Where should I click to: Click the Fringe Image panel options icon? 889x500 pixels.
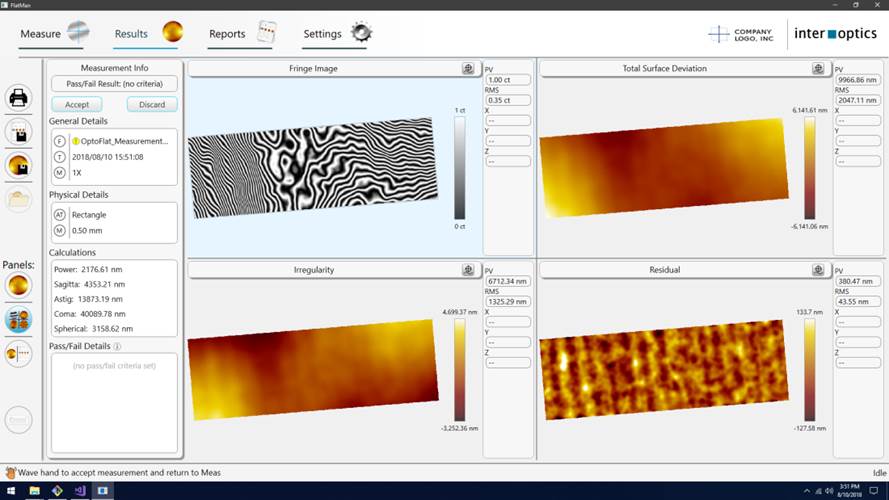(468, 69)
